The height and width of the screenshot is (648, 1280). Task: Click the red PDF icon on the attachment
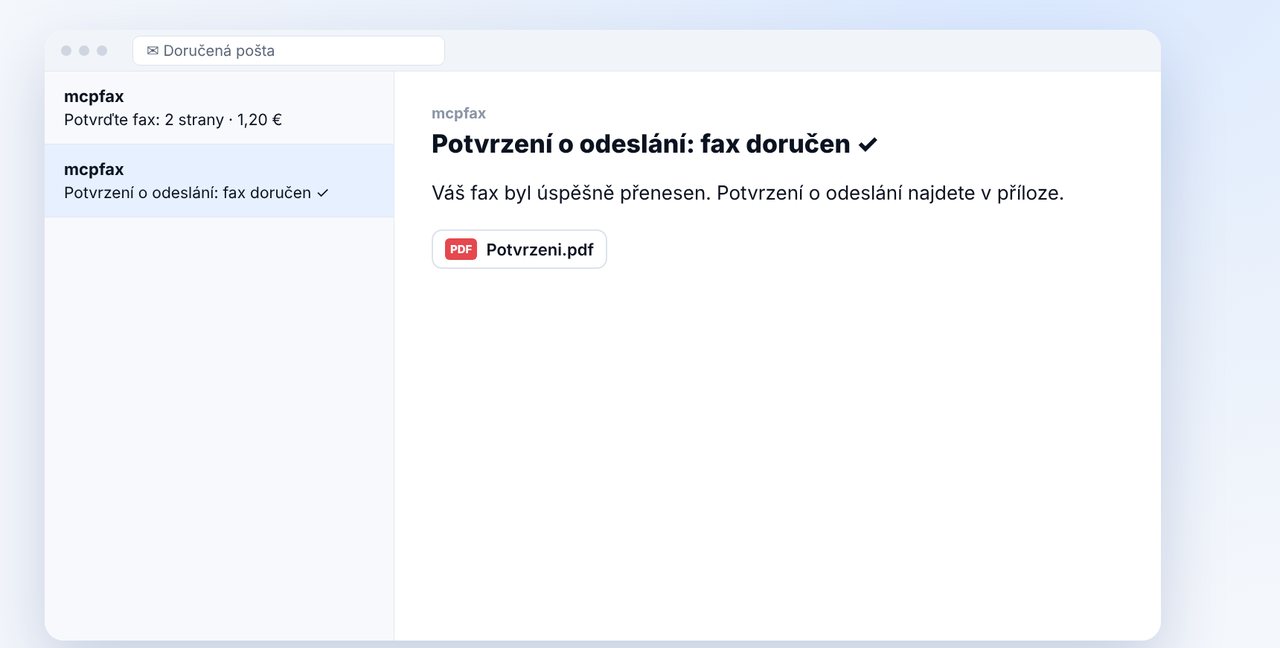461,250
